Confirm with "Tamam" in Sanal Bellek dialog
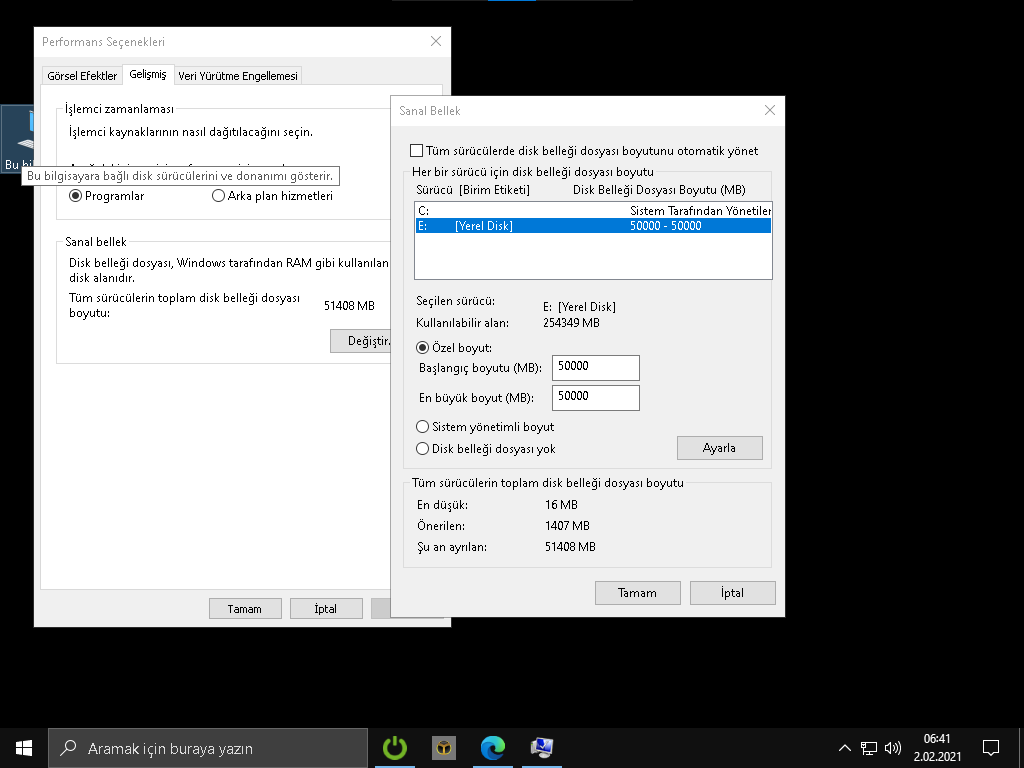1024x768 pixels. [x=637, y=592]
